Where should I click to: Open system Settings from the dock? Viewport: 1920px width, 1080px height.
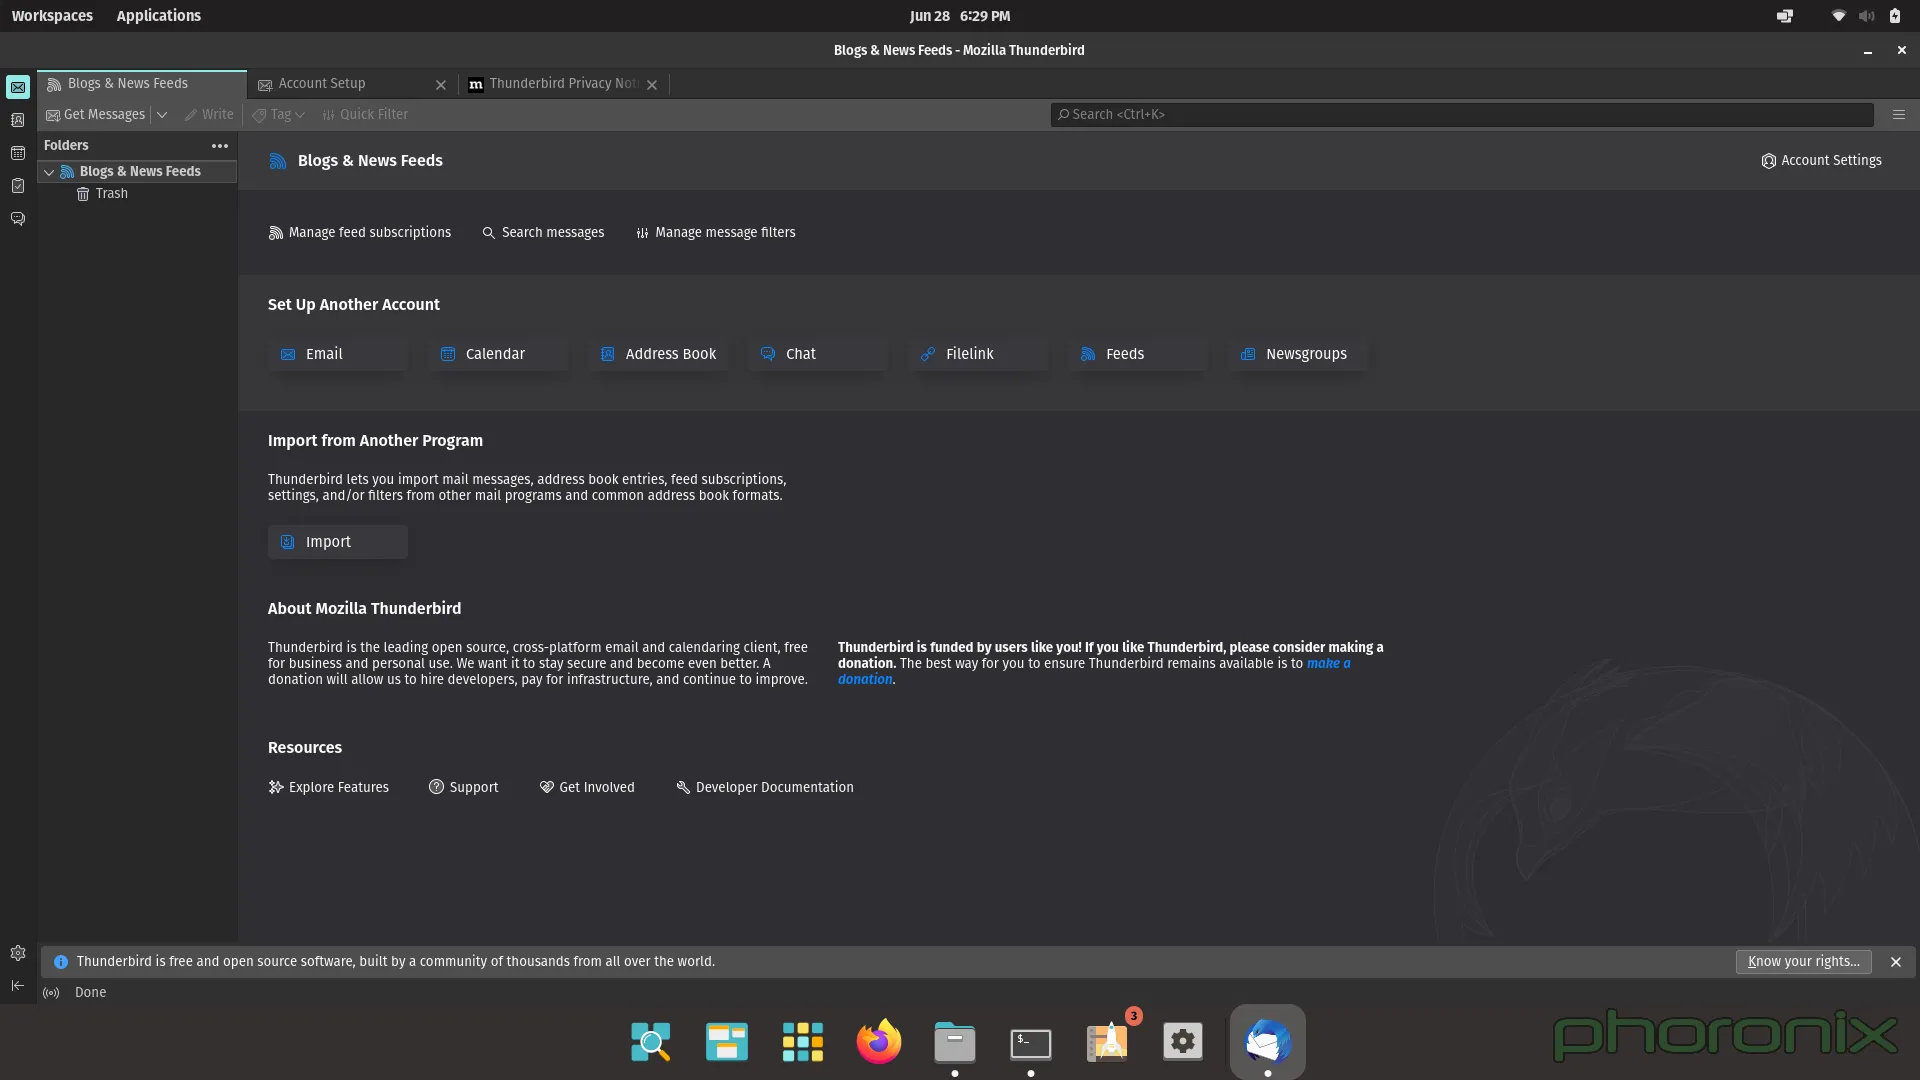[x=1183, y=1043]
